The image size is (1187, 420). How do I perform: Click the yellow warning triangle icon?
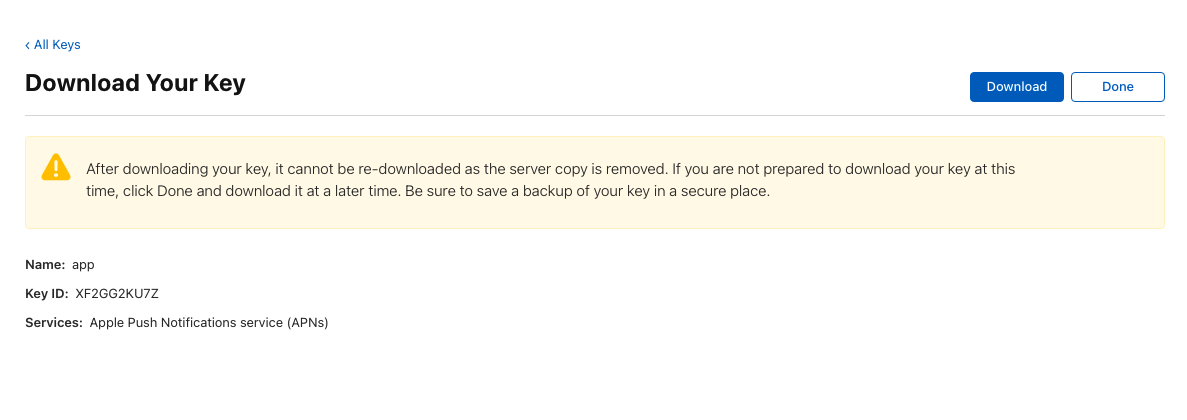click(55, 167)
